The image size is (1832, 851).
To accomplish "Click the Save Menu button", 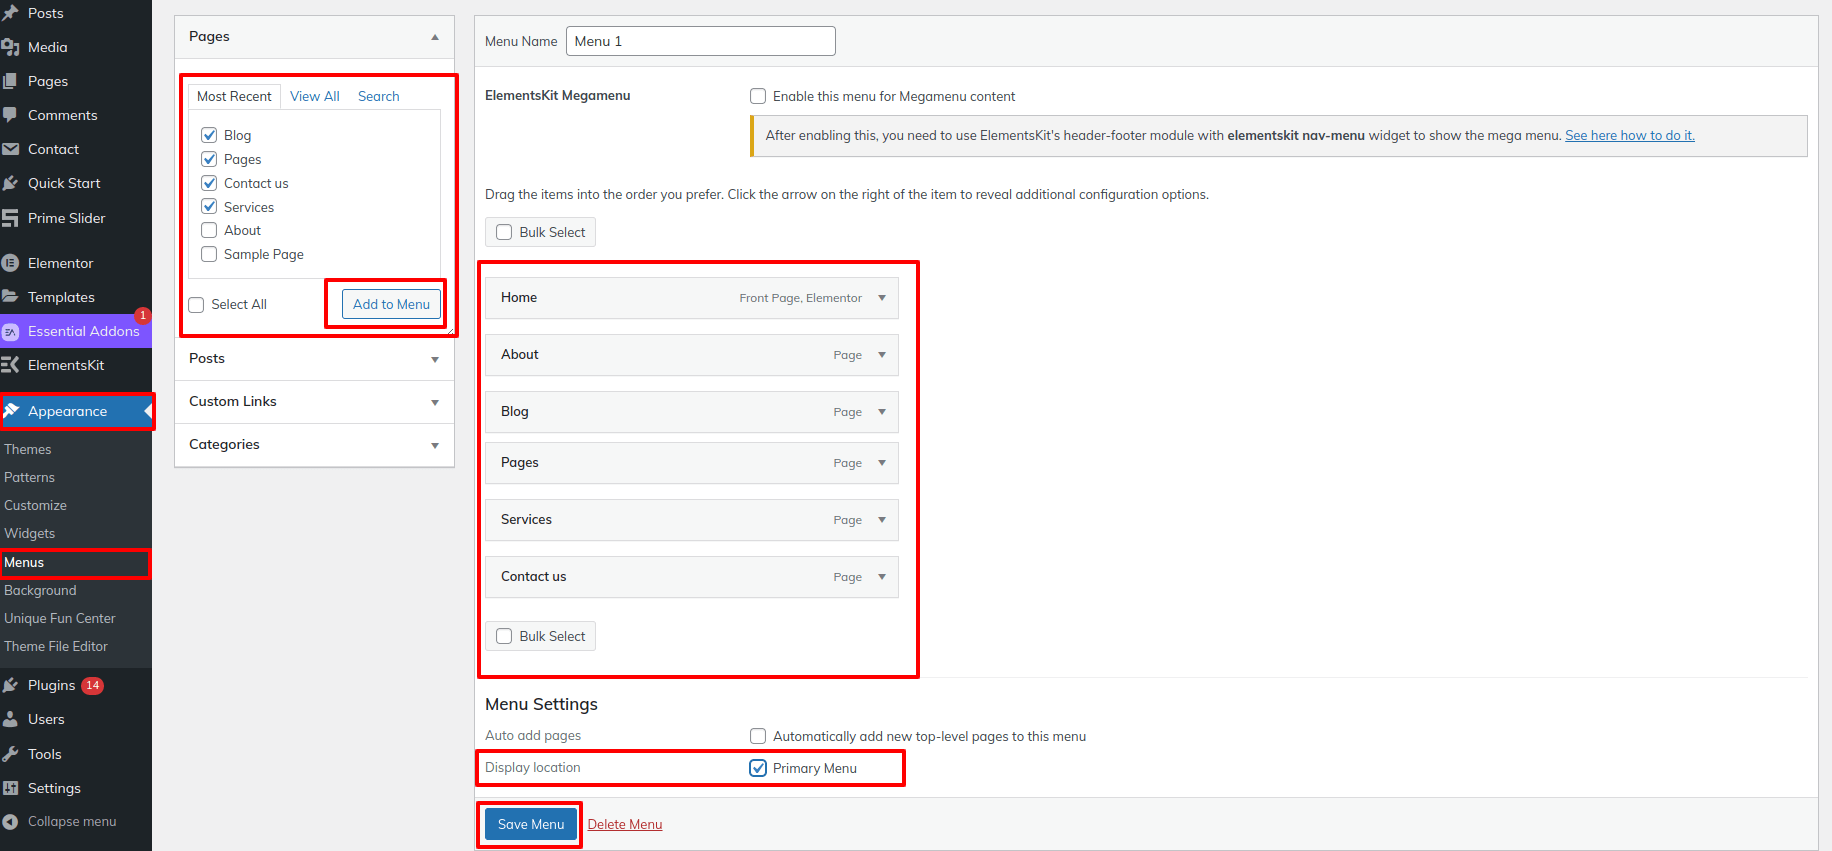I will (x=531, y=824).
